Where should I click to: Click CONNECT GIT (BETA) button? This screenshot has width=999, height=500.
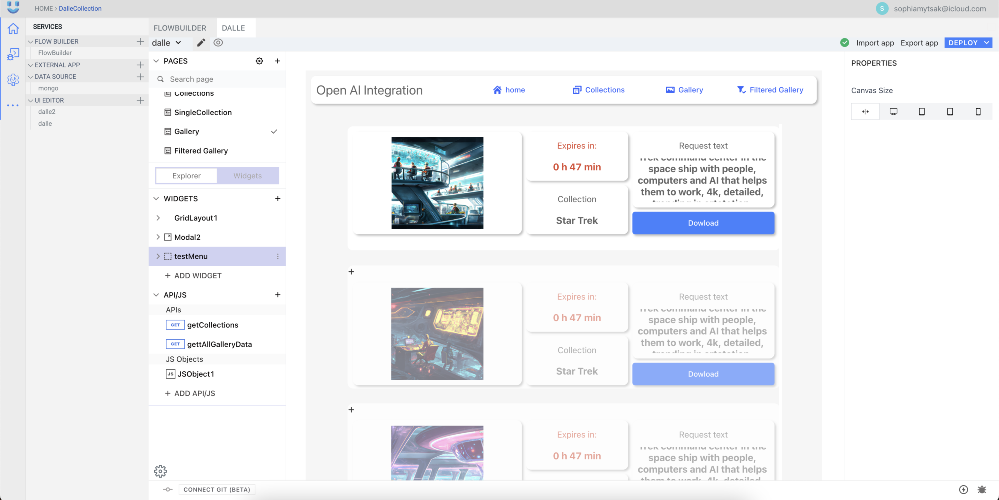click(x=217, y=490)
